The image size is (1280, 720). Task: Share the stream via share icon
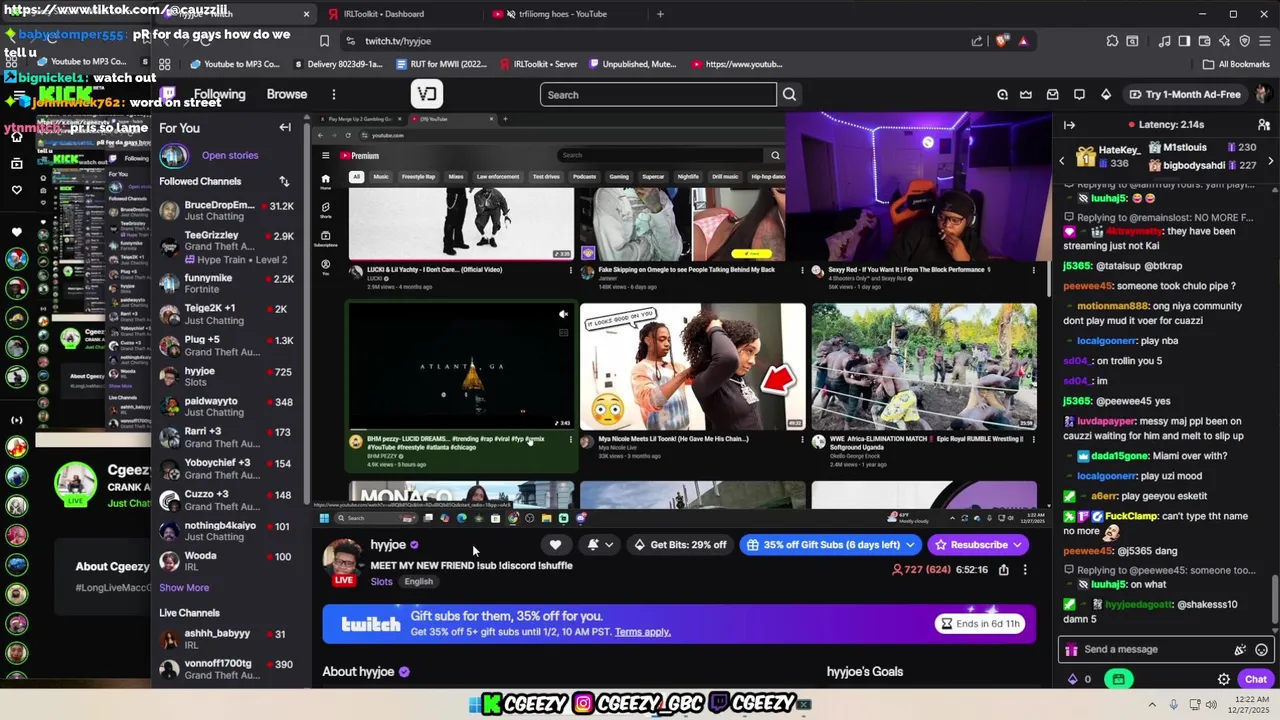click(1003, 570)
